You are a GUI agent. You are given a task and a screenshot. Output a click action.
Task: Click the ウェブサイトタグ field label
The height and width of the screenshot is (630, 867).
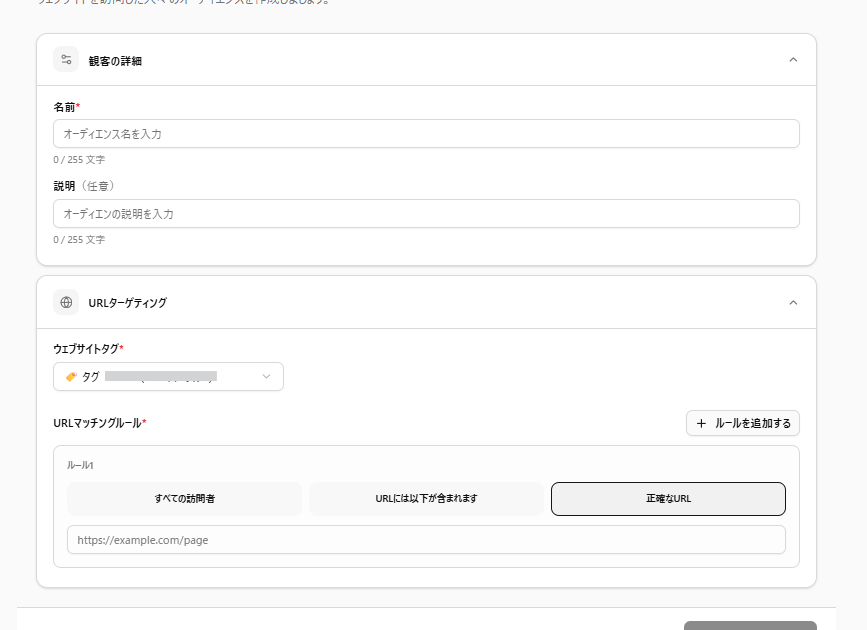pos(86,348)
